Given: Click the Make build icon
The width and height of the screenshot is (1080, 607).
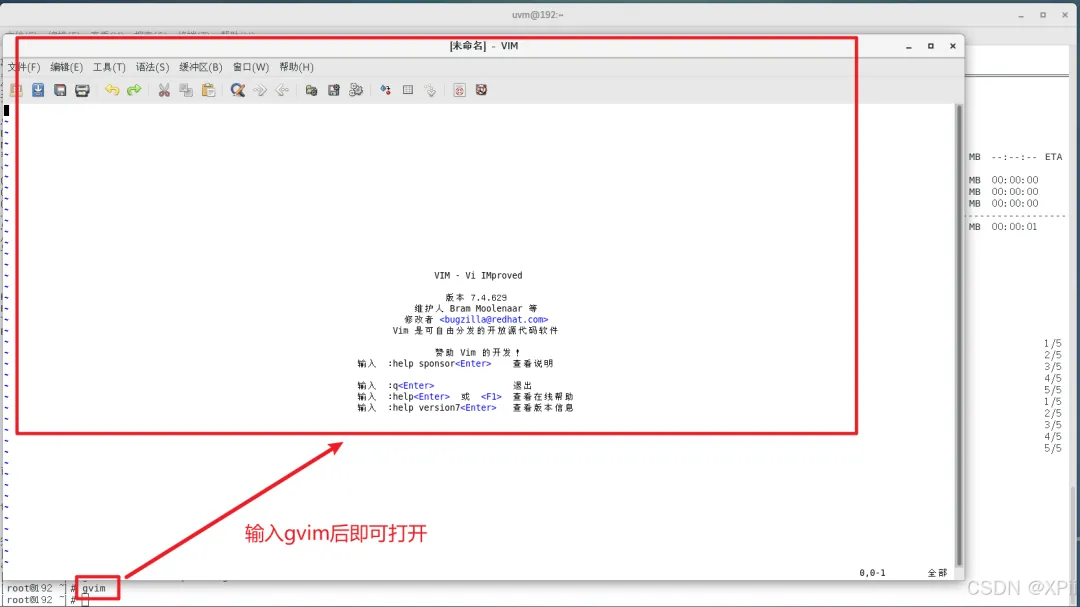Looking at the screenshot, I should (386, 90).
